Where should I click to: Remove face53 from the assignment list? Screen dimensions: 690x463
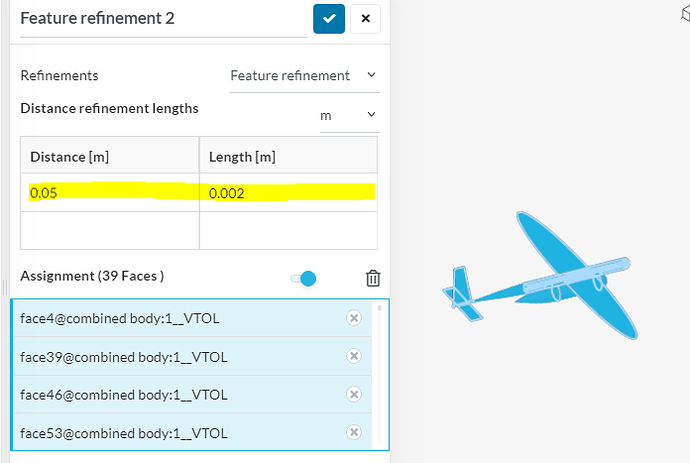353,433
